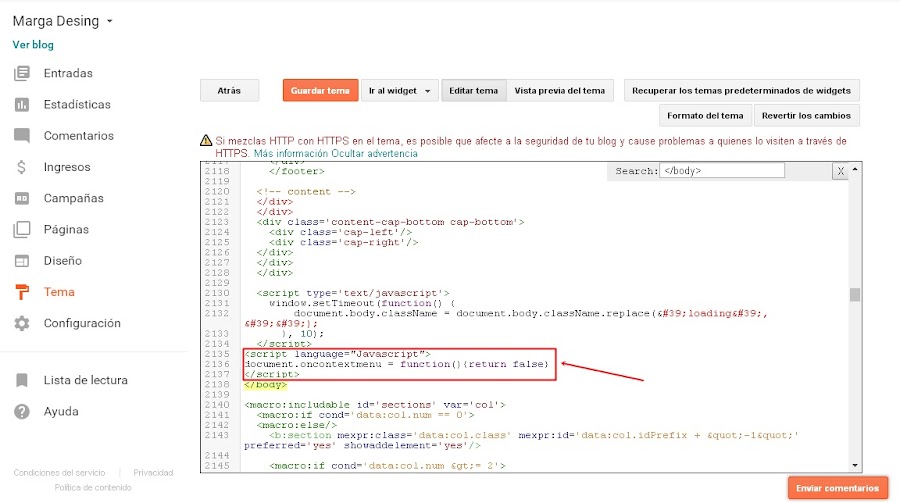Click the script type='text/javascript' line

coord(353,293)
